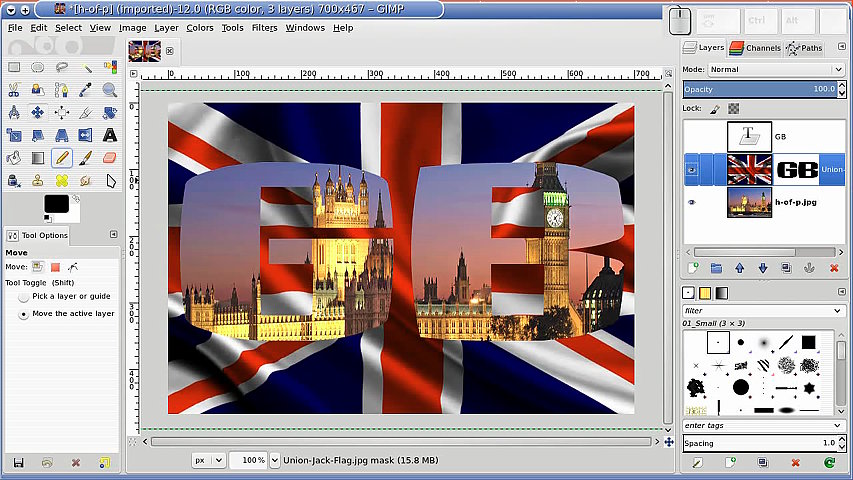
Task: Select the Clone stamp tool
Action: tap(38, 181)
